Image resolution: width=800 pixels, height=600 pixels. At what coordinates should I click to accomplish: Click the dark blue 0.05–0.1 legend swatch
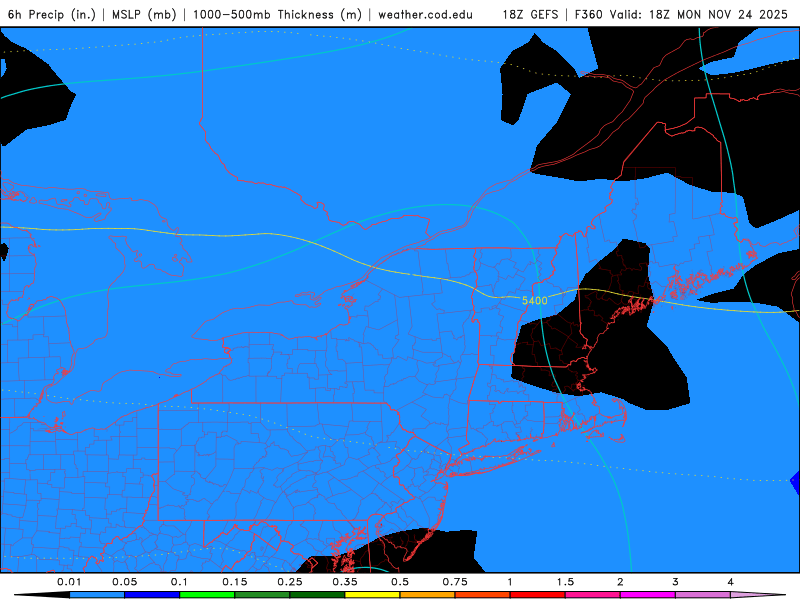pyautogui.click(x=152, y=595)
